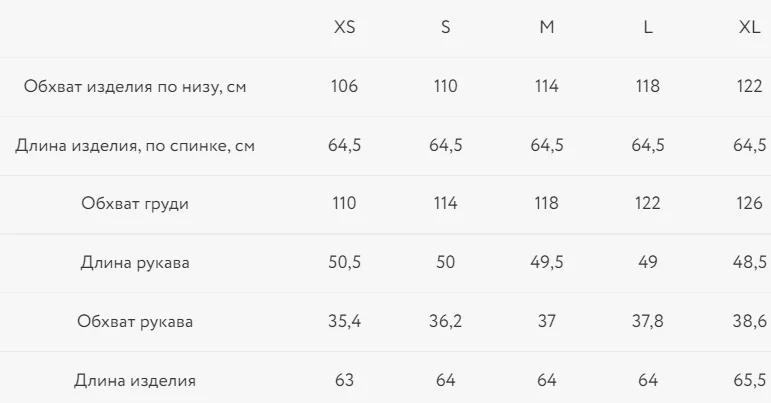This screenshot has width=771, height=403.
Task: Select the XL size column header
Action: point(749,27)
